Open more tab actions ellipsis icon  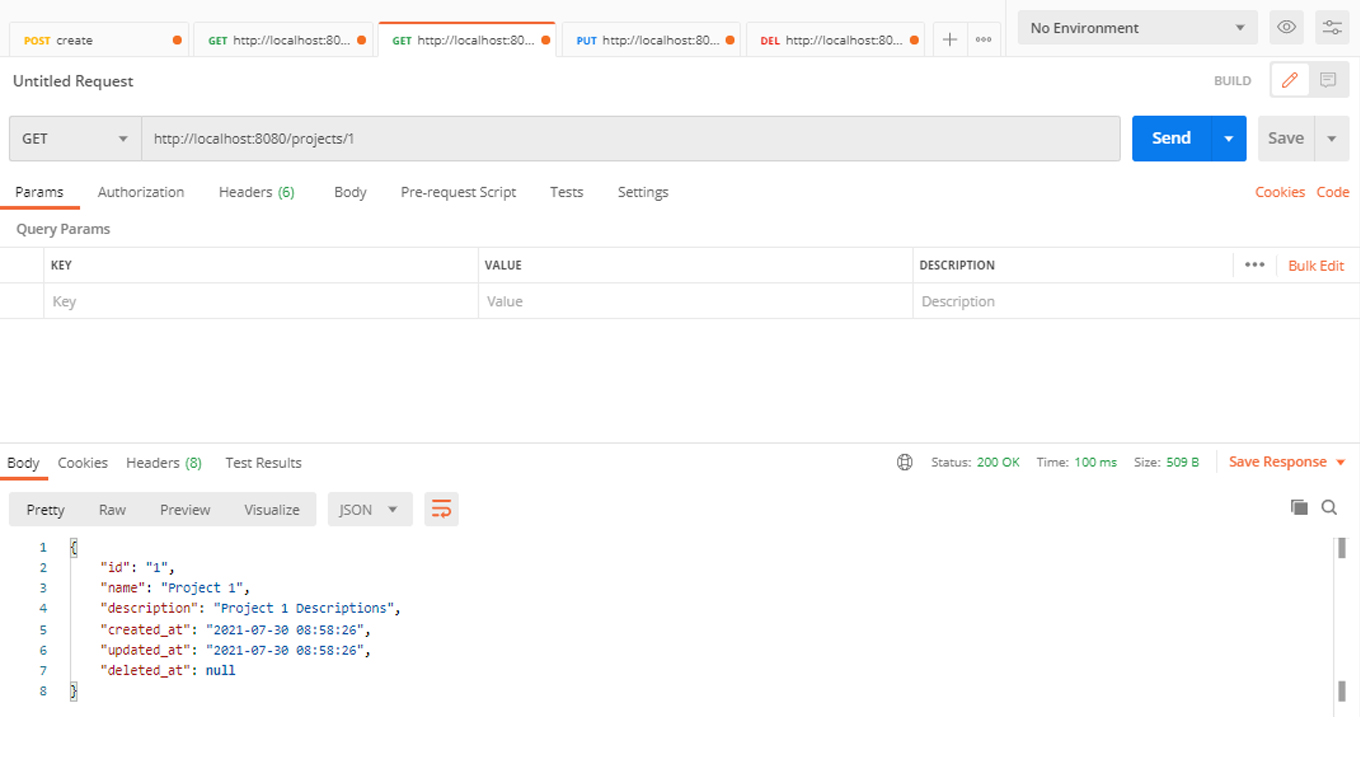pos(983,39)
